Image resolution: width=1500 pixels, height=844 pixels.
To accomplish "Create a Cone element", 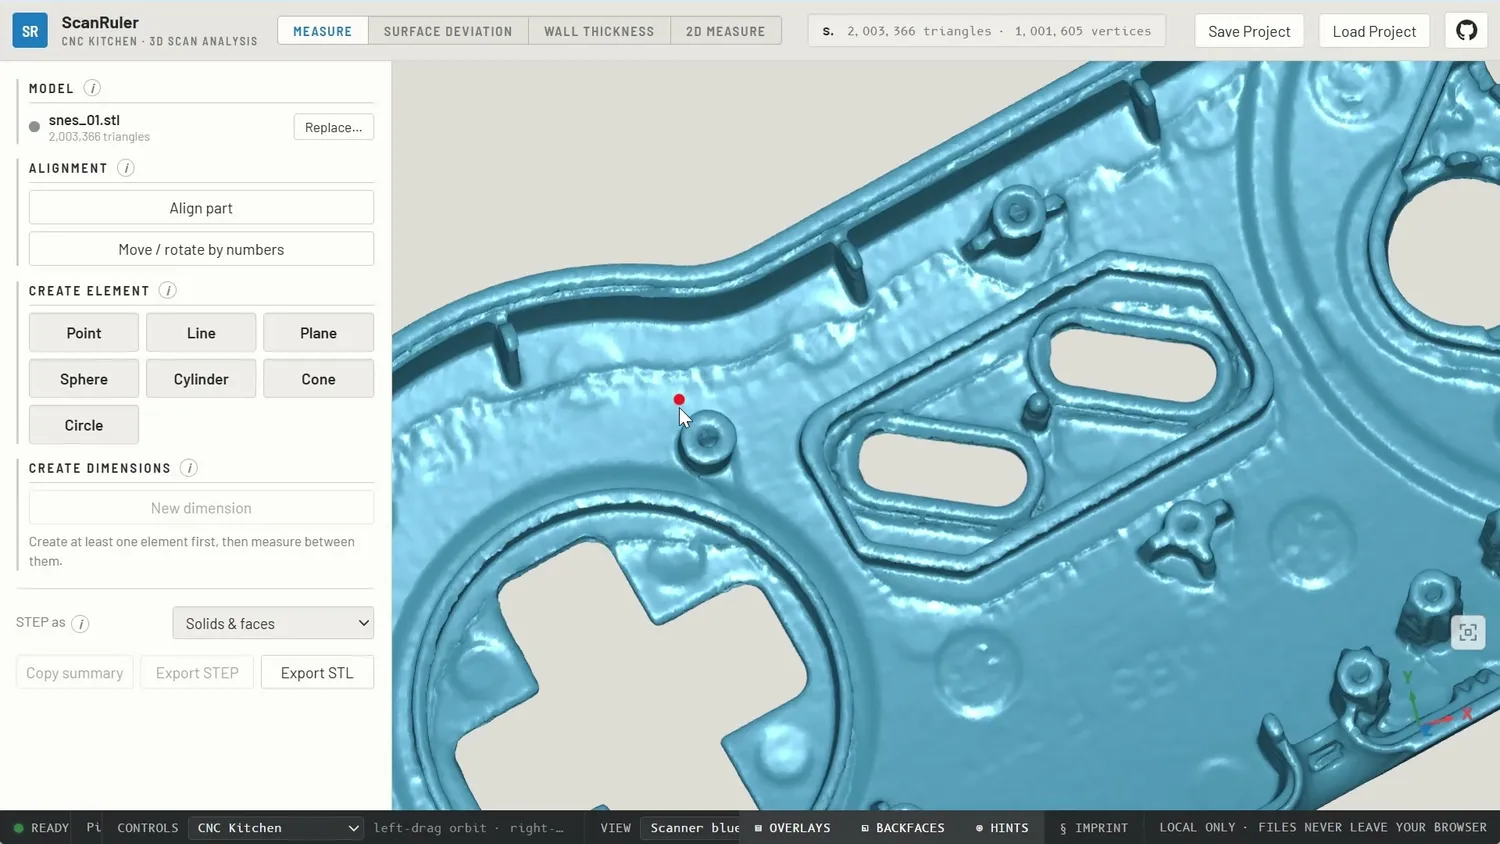I will [319, 379].
